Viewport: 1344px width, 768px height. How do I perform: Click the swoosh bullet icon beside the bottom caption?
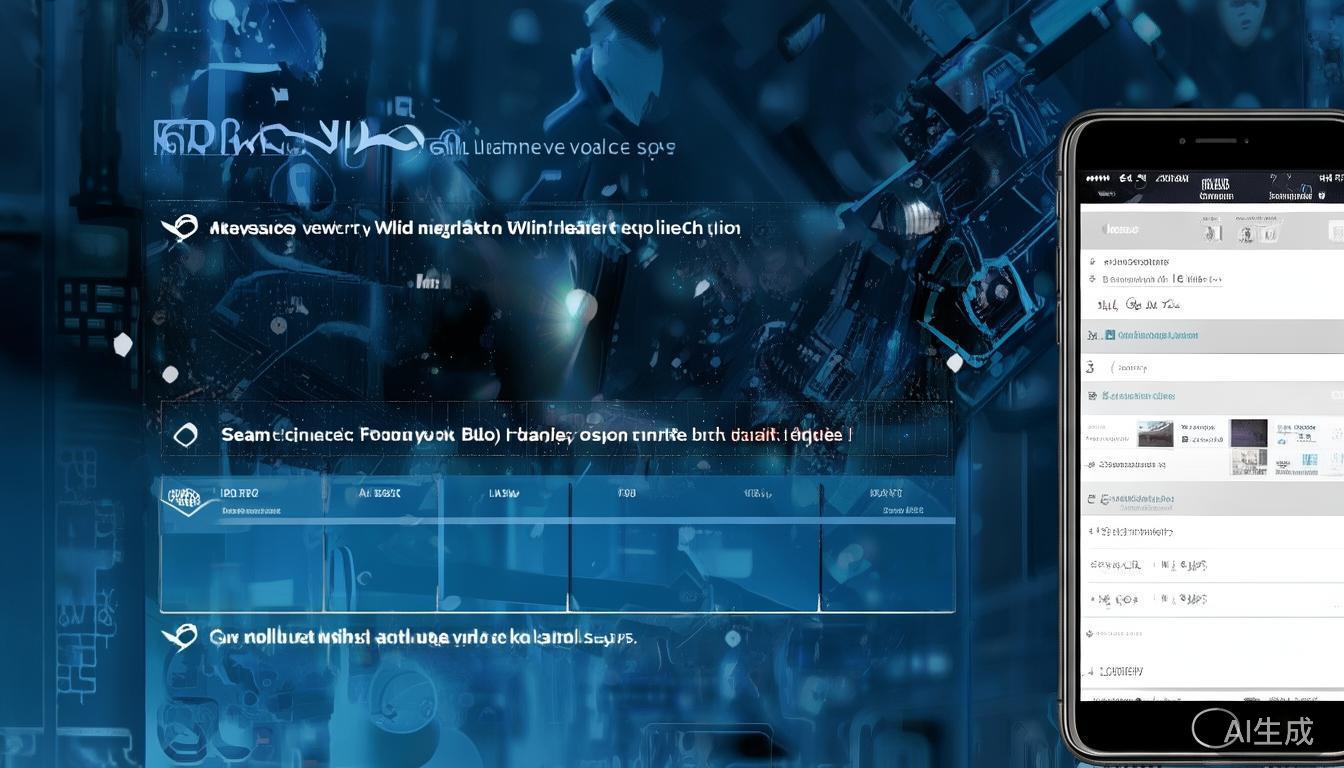tap(180, 636)
